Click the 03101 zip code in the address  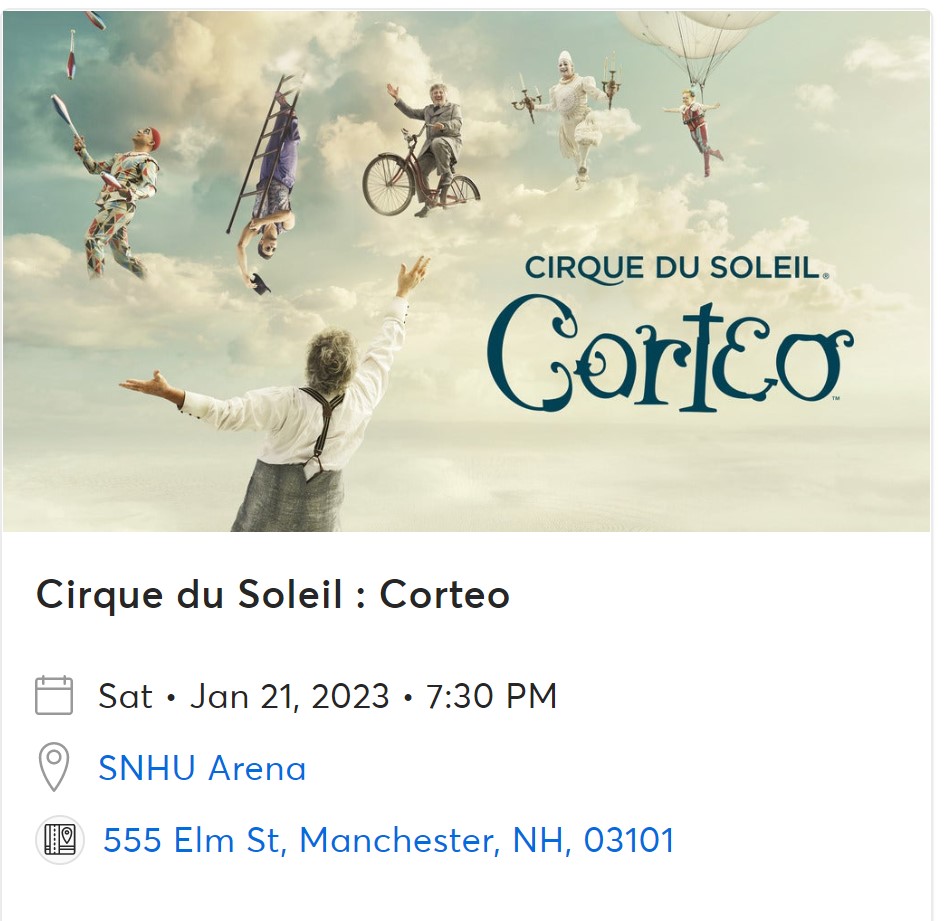coord(629,840)
